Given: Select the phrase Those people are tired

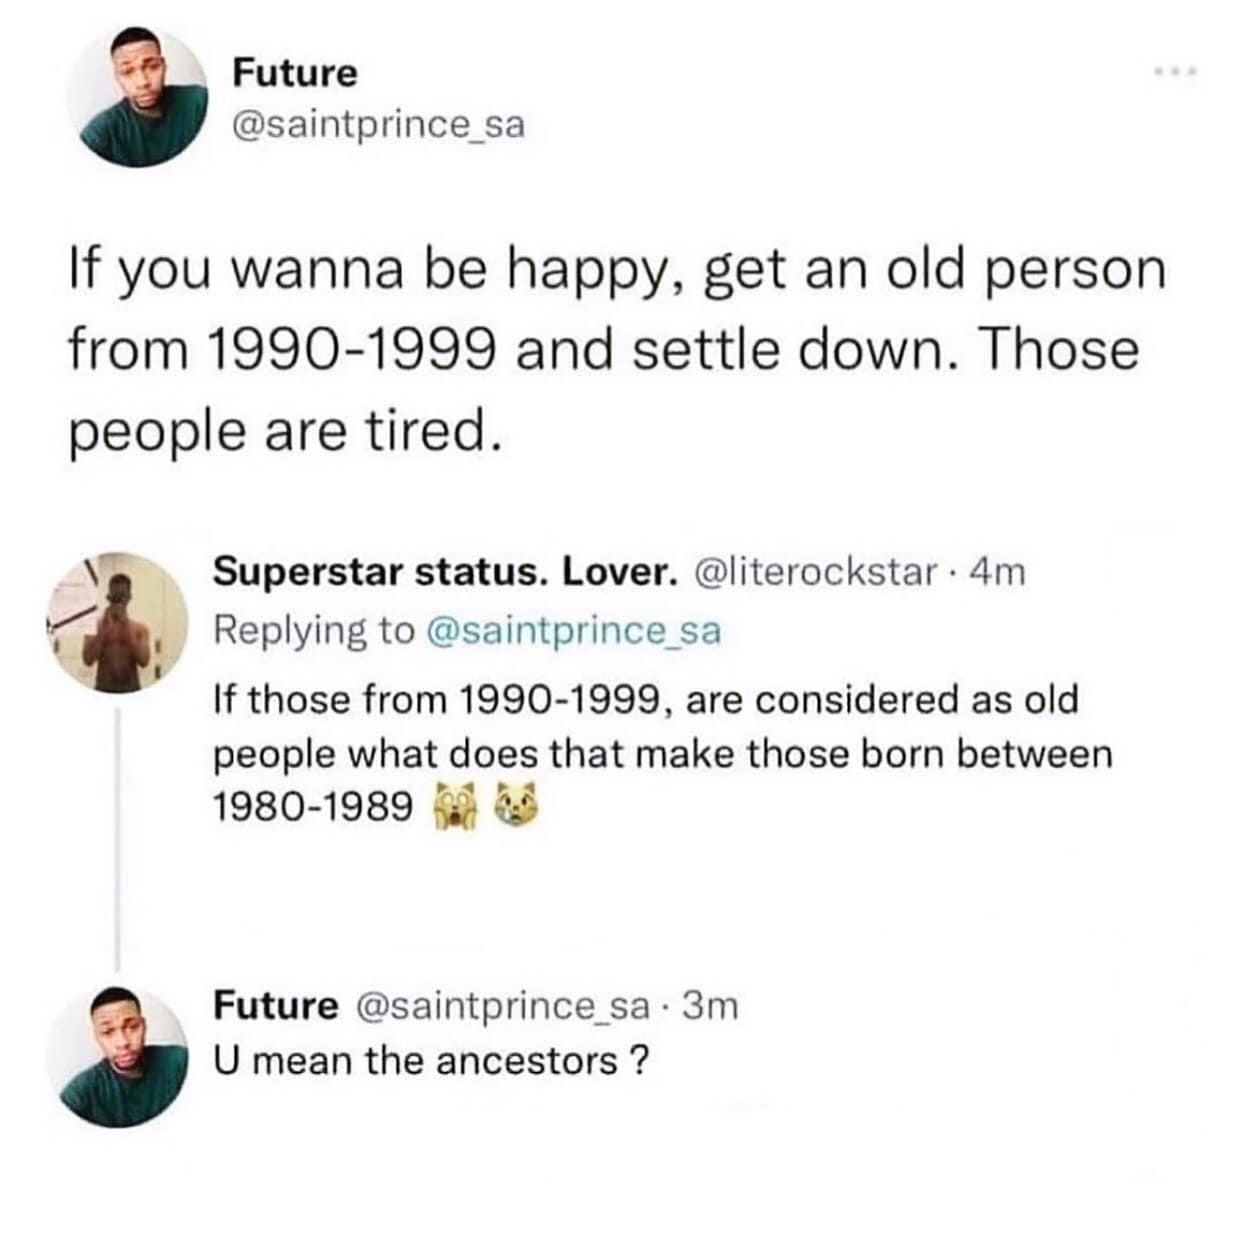Looking at the screenshot, I should (x=285, y=430).
